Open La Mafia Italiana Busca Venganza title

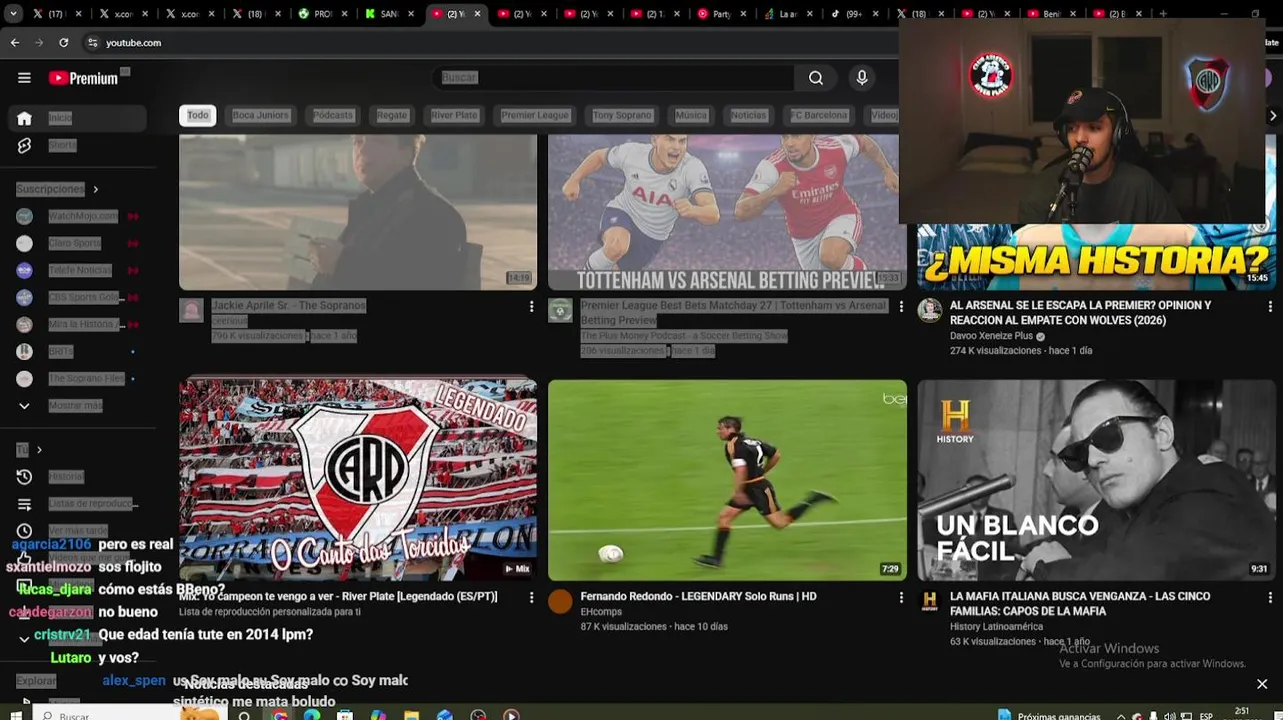pos(1080,603)
